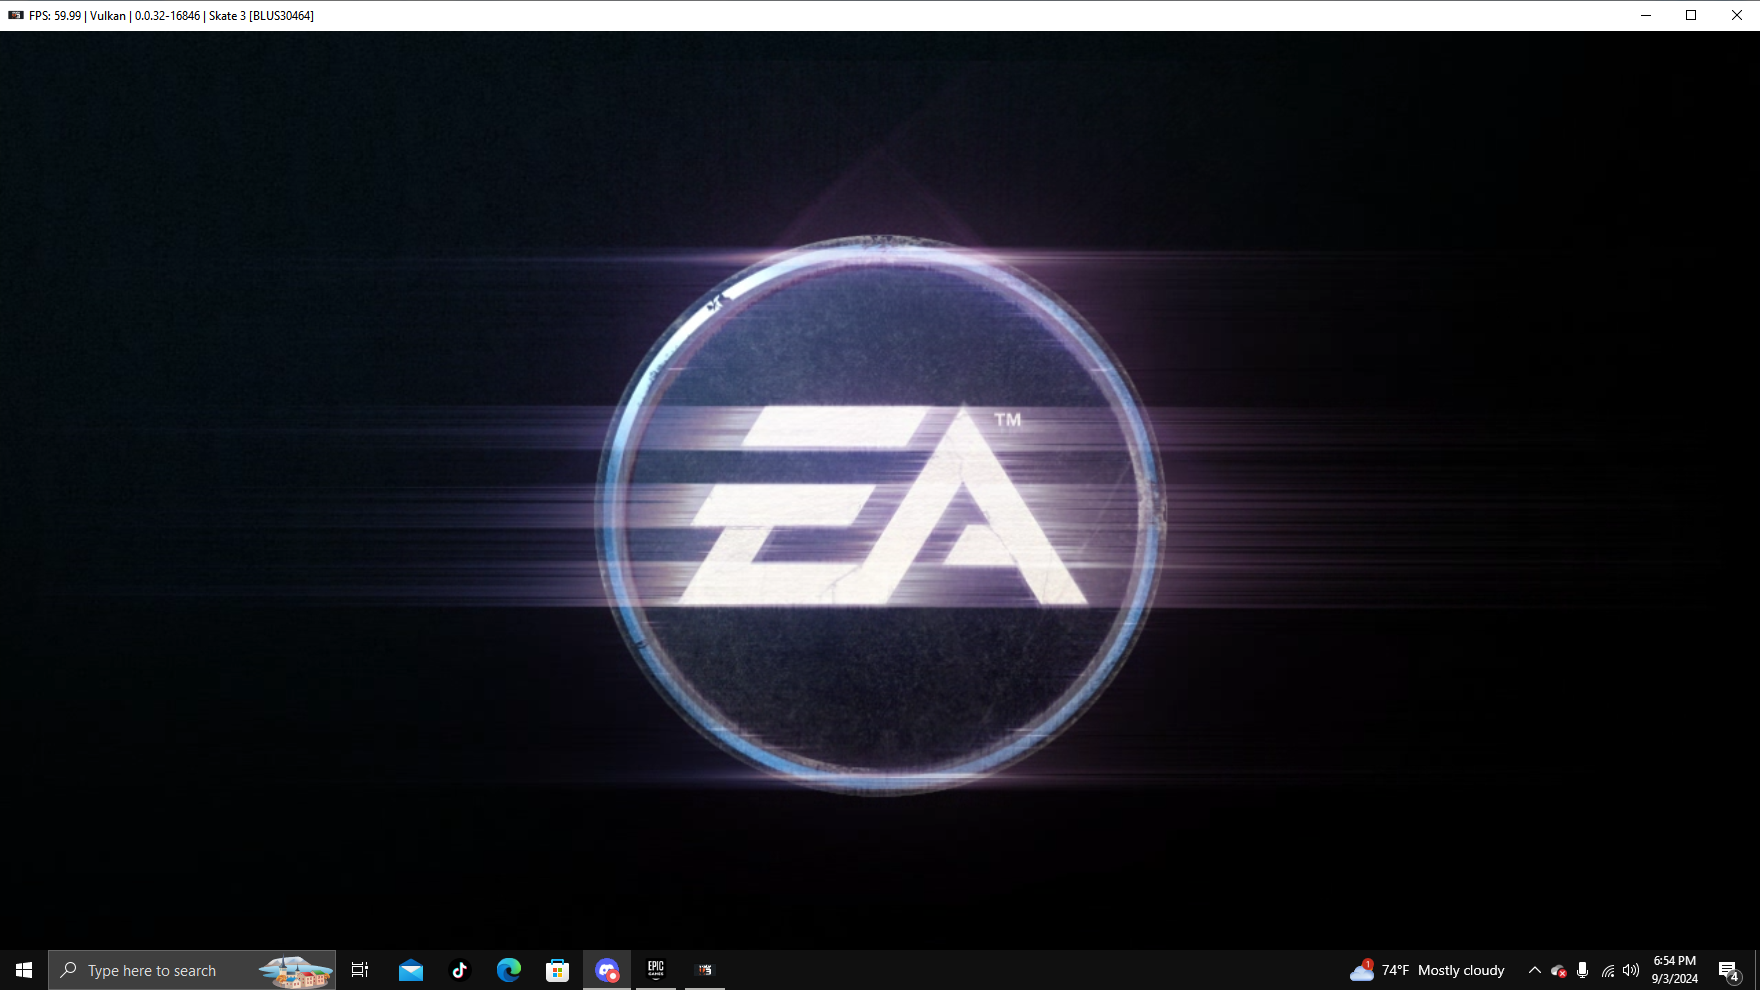The width and height of the screenshot is (1760, 990).
Task: Open TikTok from the taskbar
Action: coord(460,970)
